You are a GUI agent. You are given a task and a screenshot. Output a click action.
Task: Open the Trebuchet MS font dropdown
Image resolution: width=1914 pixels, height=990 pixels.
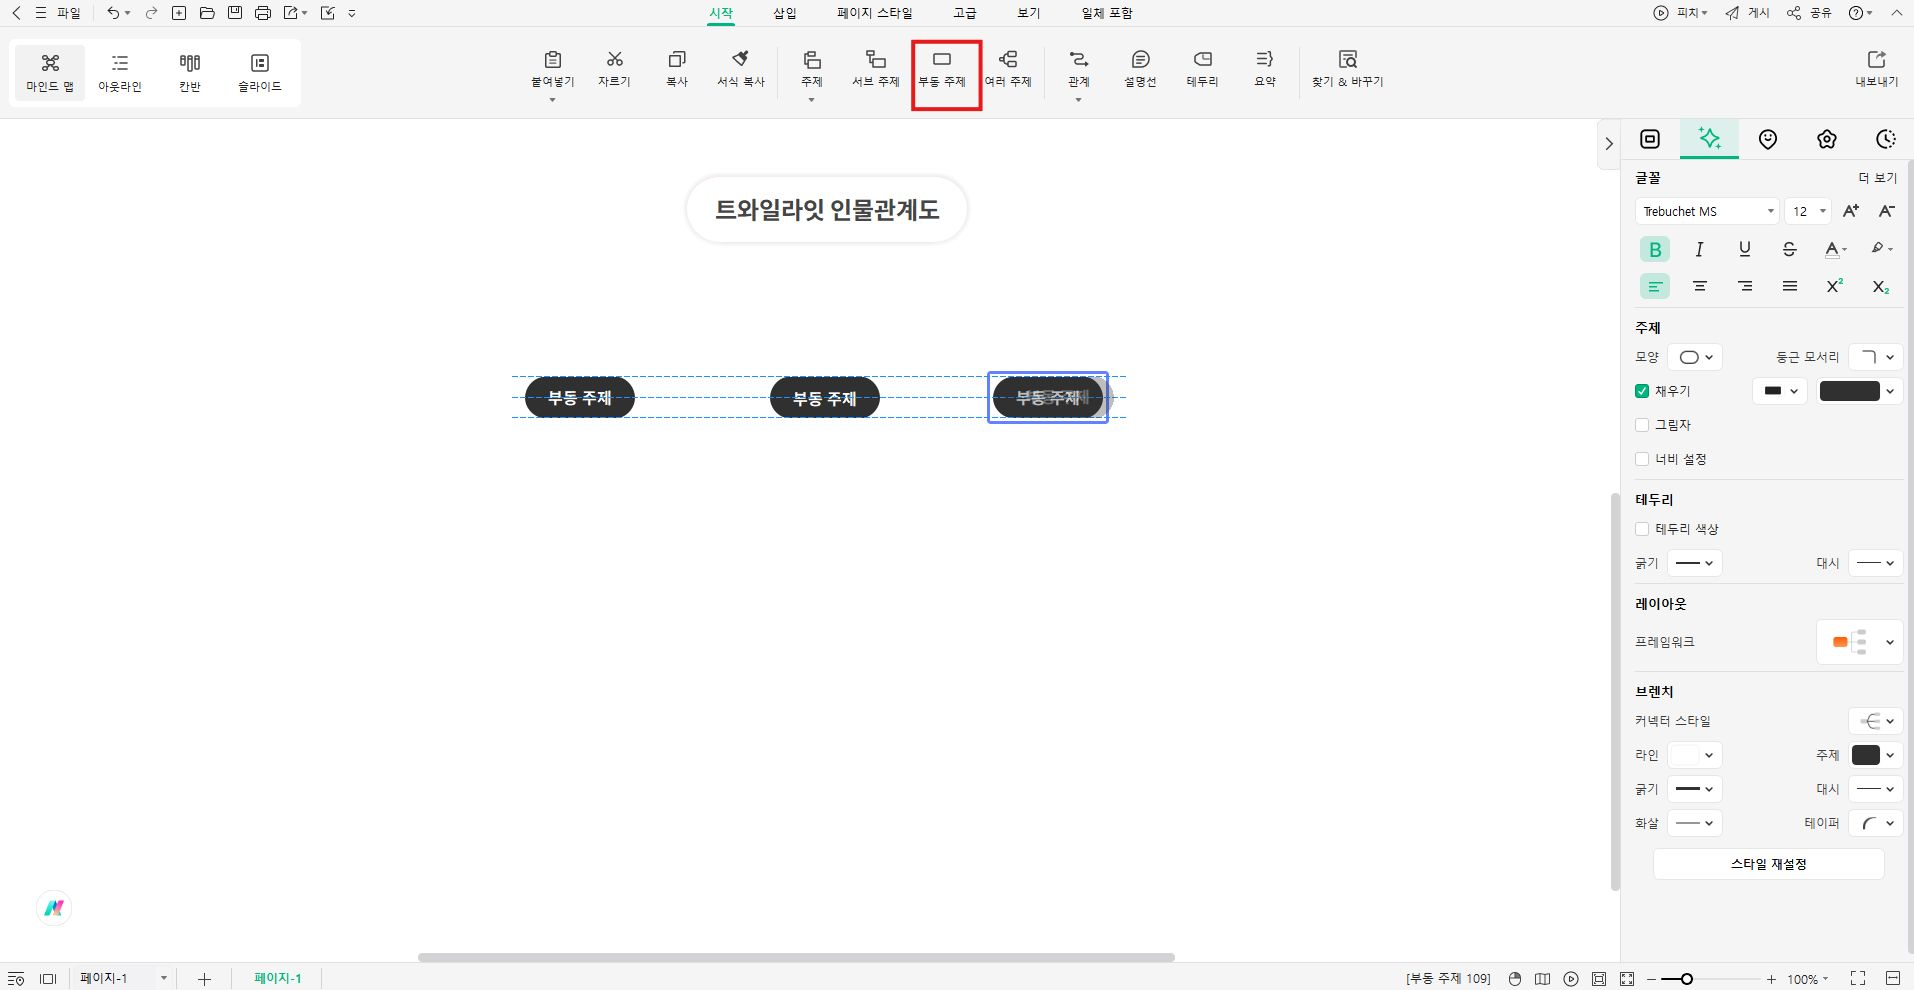(1706, 211)
